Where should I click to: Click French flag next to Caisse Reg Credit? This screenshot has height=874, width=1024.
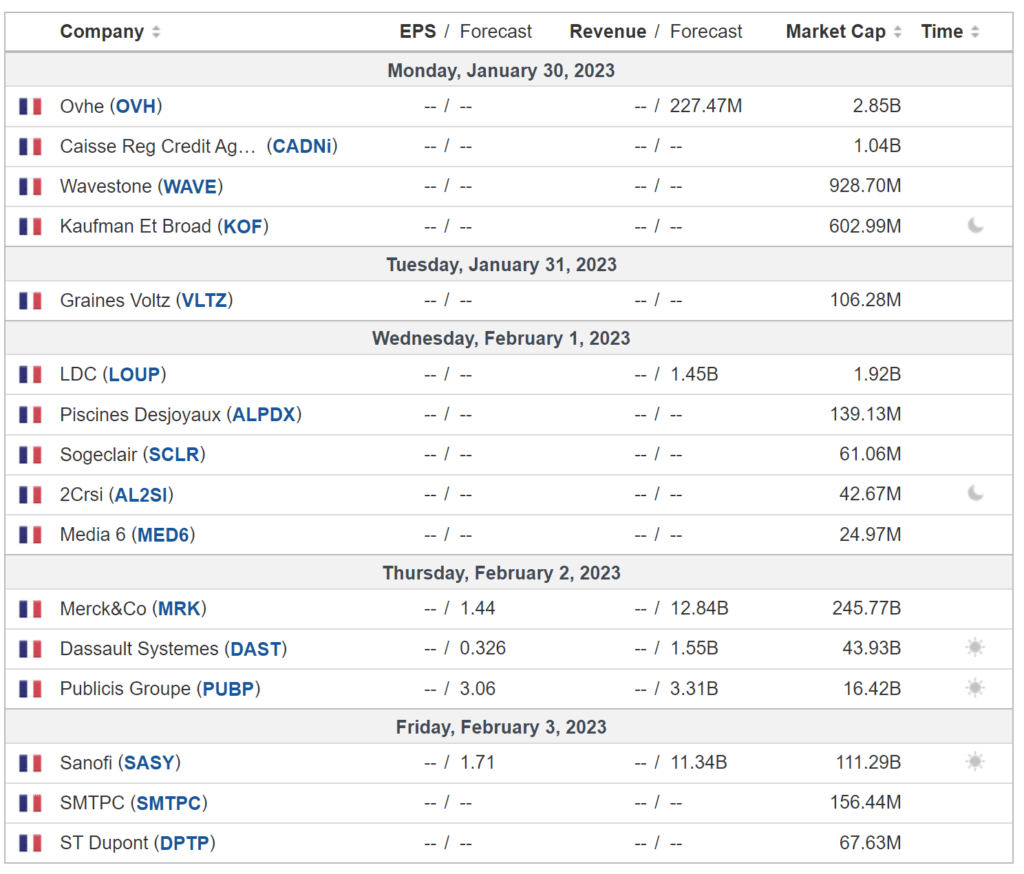[30, 146]
